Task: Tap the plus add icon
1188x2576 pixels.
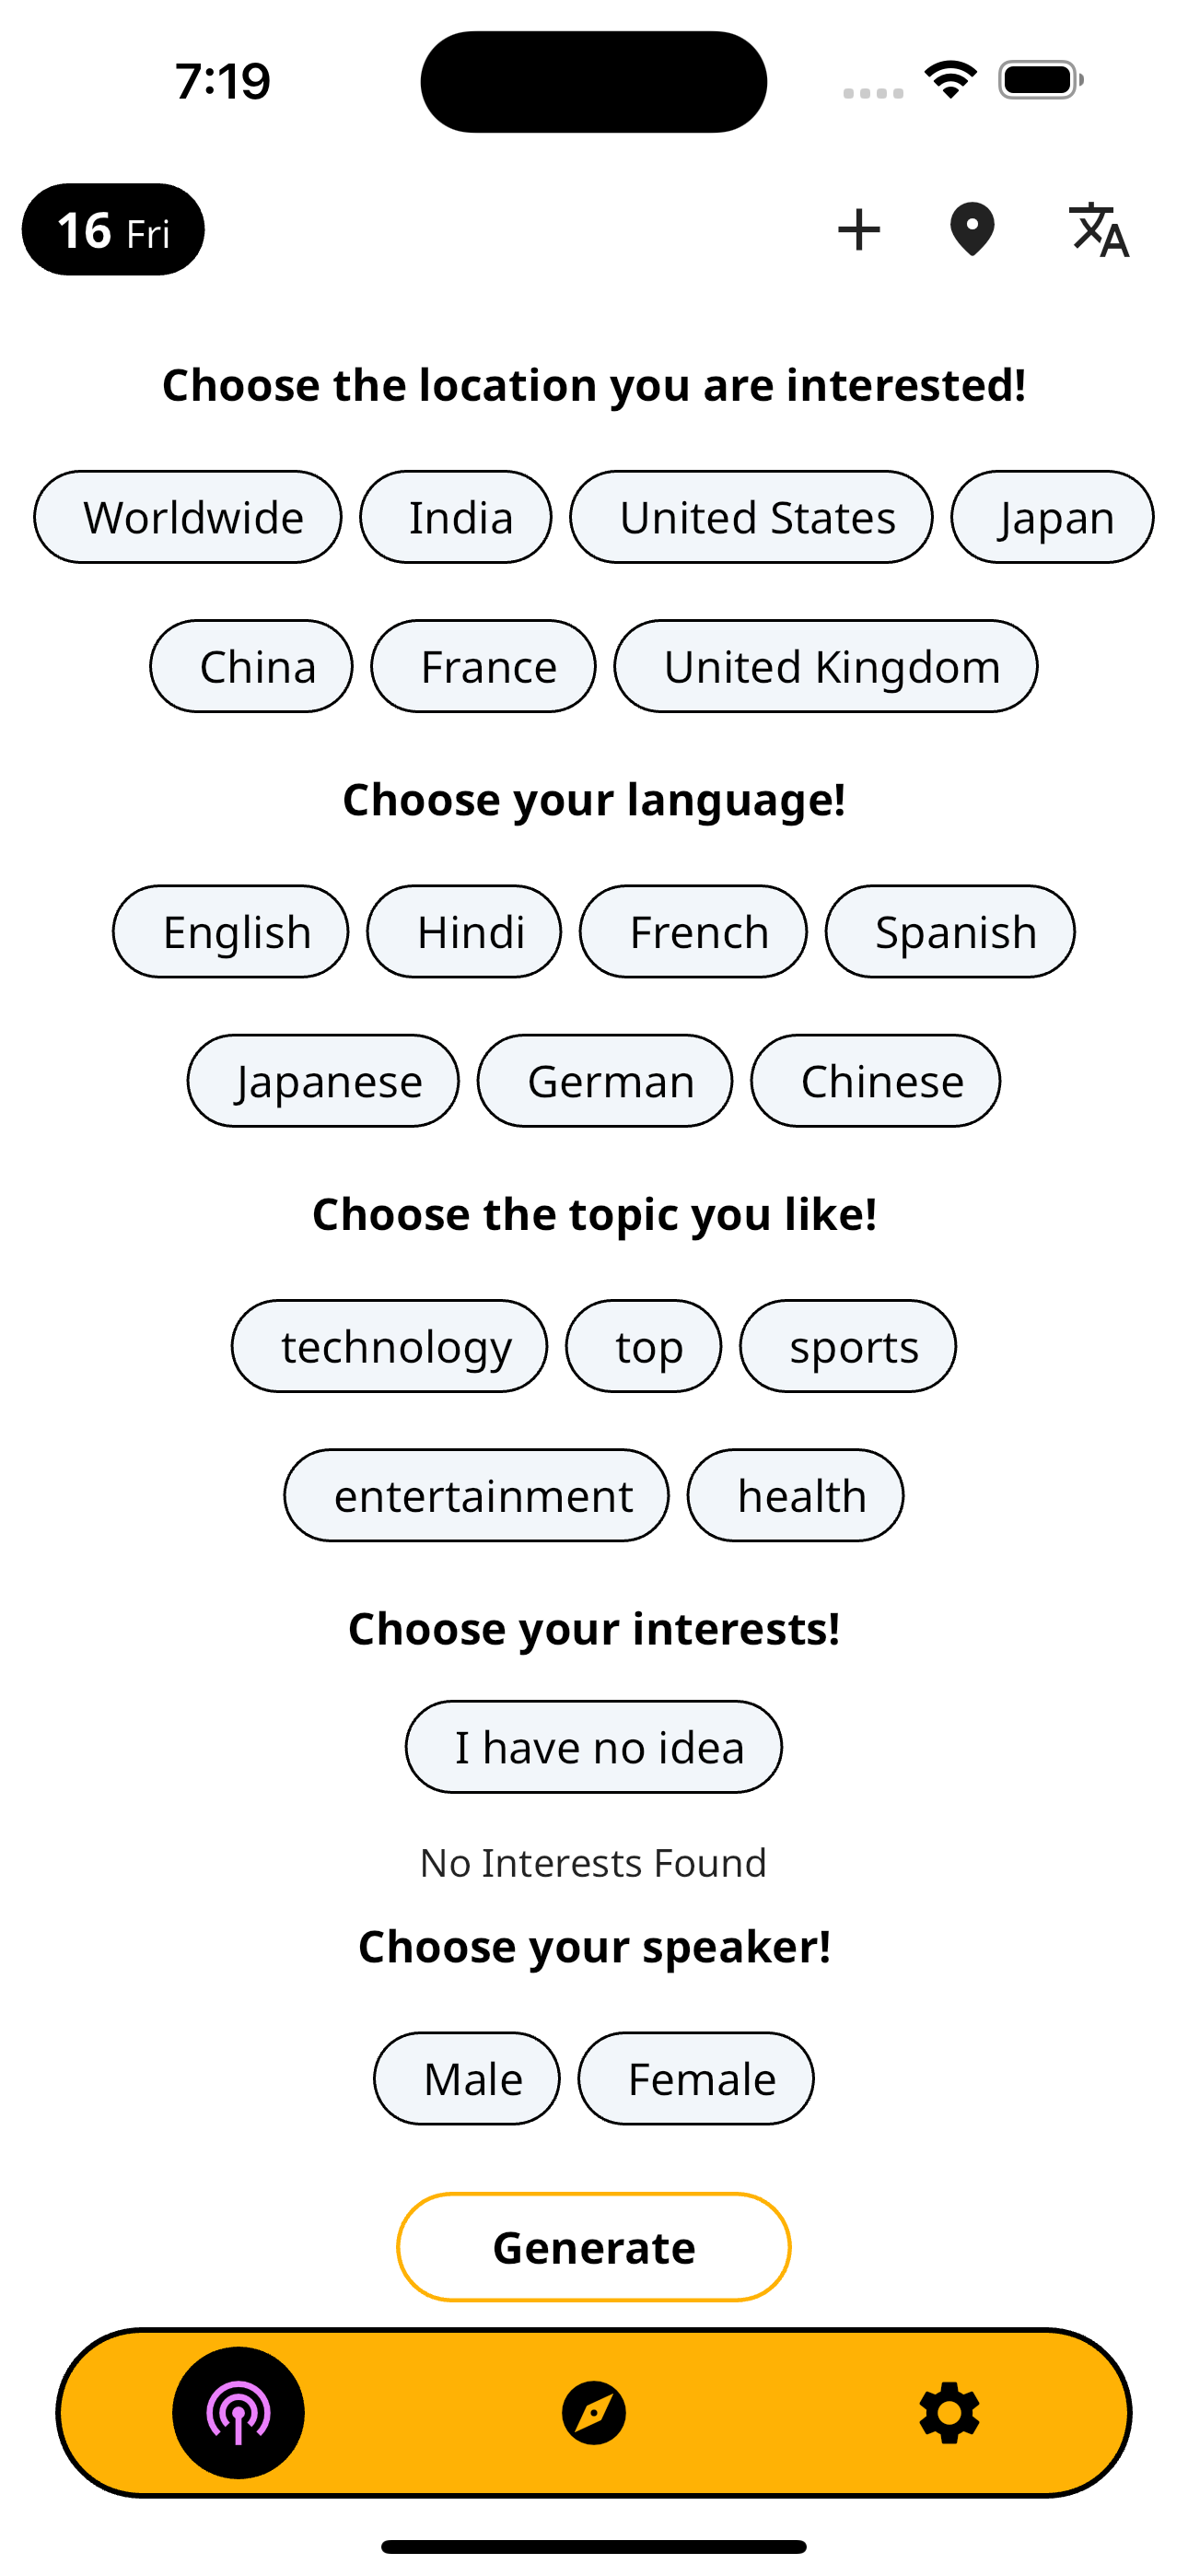Action: [858, 230]
